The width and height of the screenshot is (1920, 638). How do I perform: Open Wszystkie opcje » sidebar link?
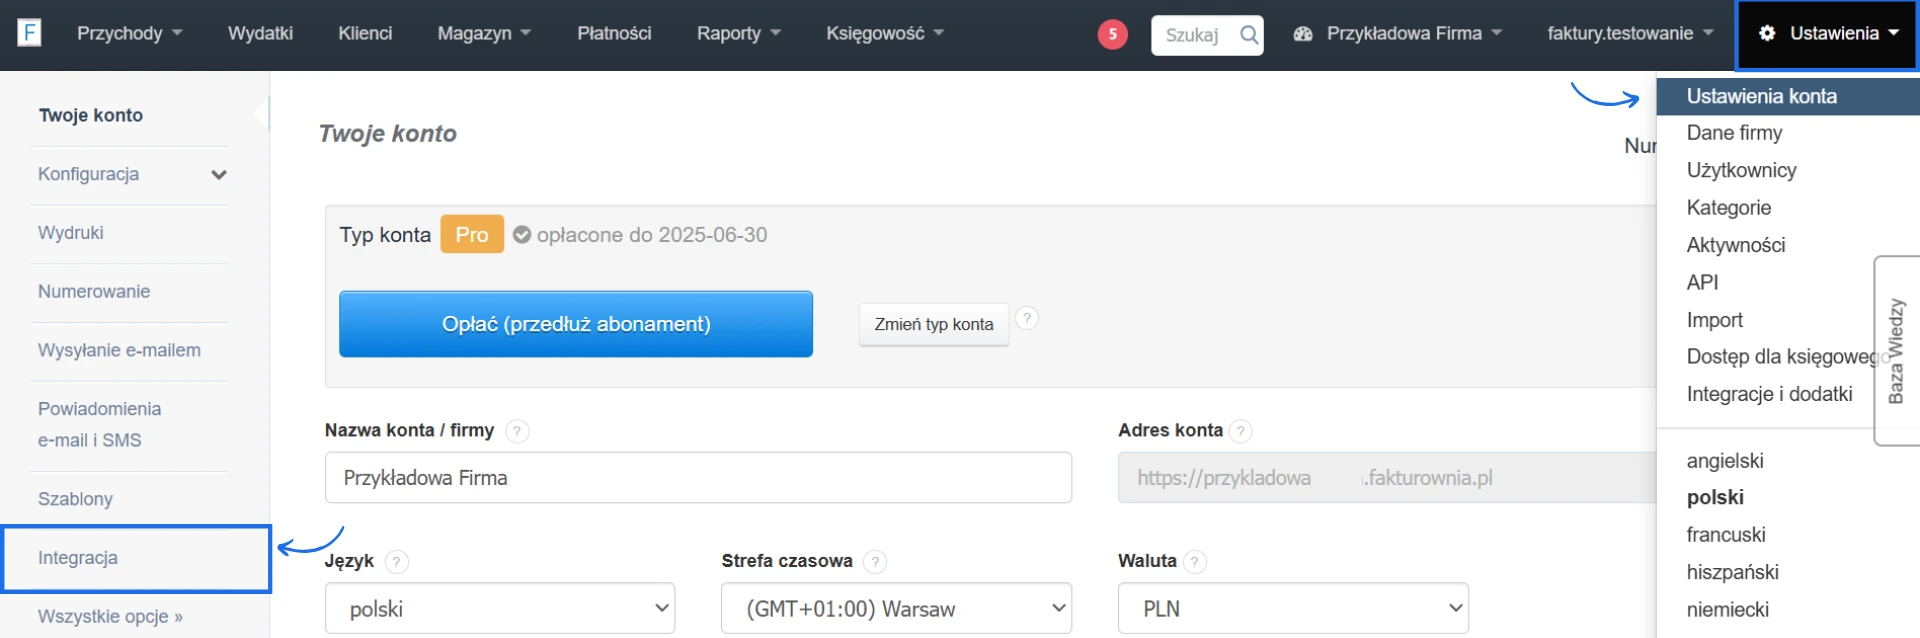(110, 617)
